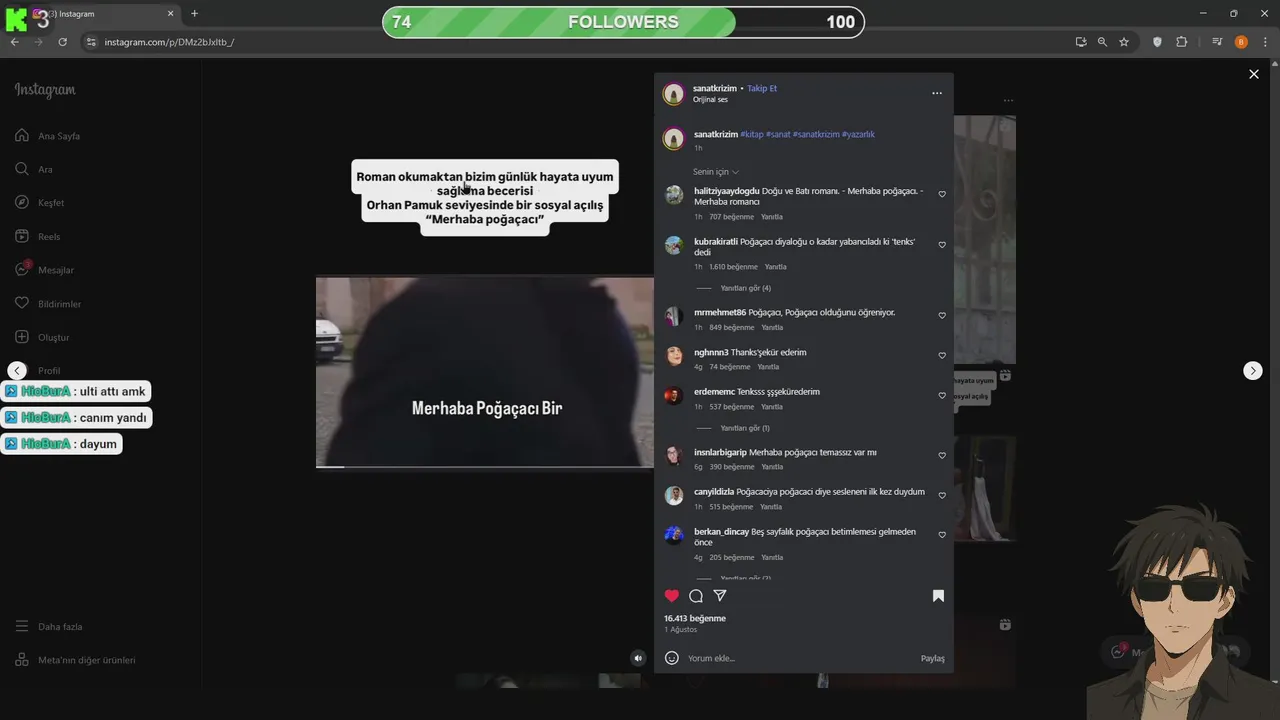Click Paylaş to post comment

(x=932, y=659)
